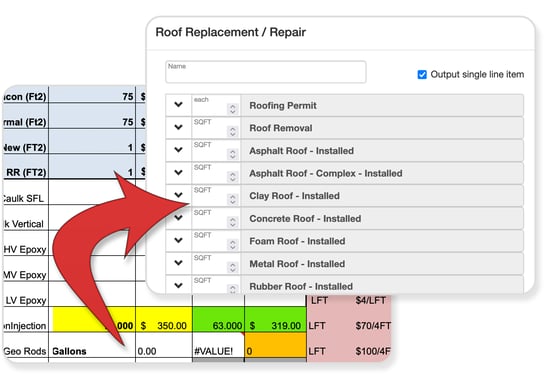This screenshot has width=550, height=388.
Task: Click the Roof Removal SQFT stepper
Action: 233,132
